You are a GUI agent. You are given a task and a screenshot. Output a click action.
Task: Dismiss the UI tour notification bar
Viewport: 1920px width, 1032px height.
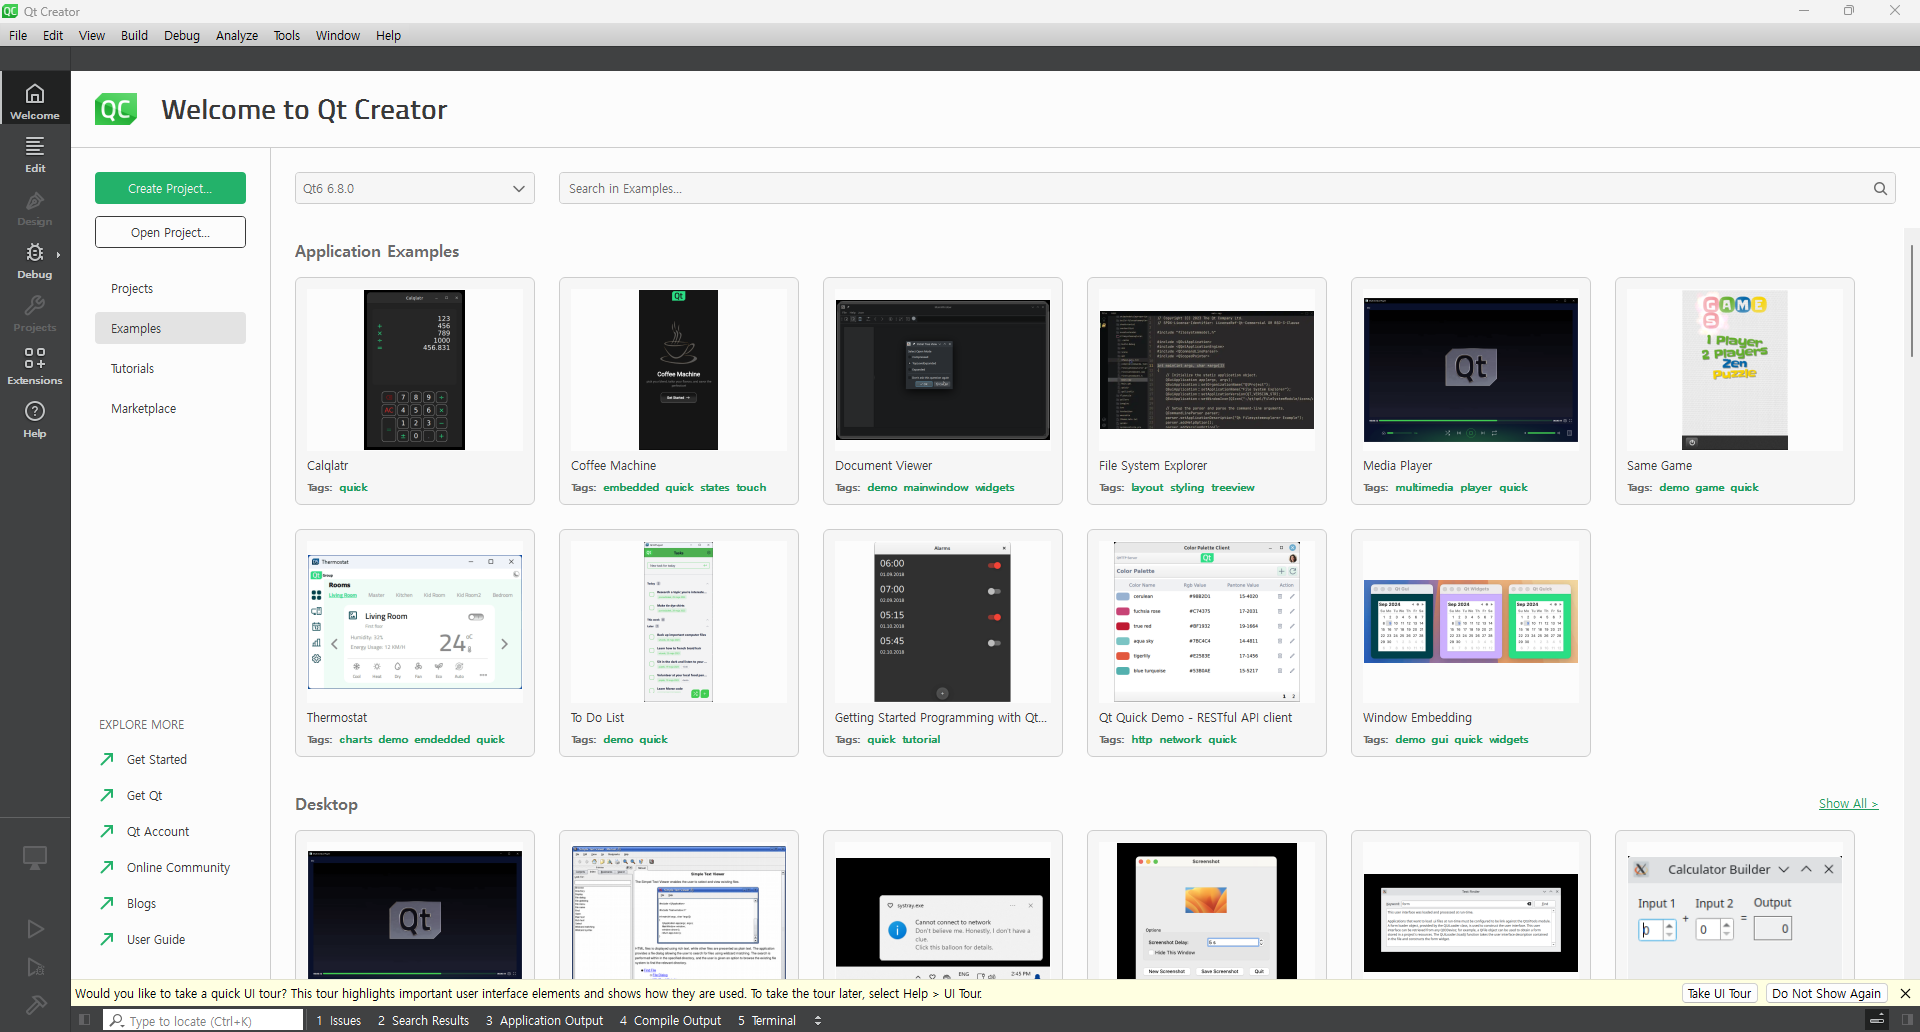[1905, 993]
